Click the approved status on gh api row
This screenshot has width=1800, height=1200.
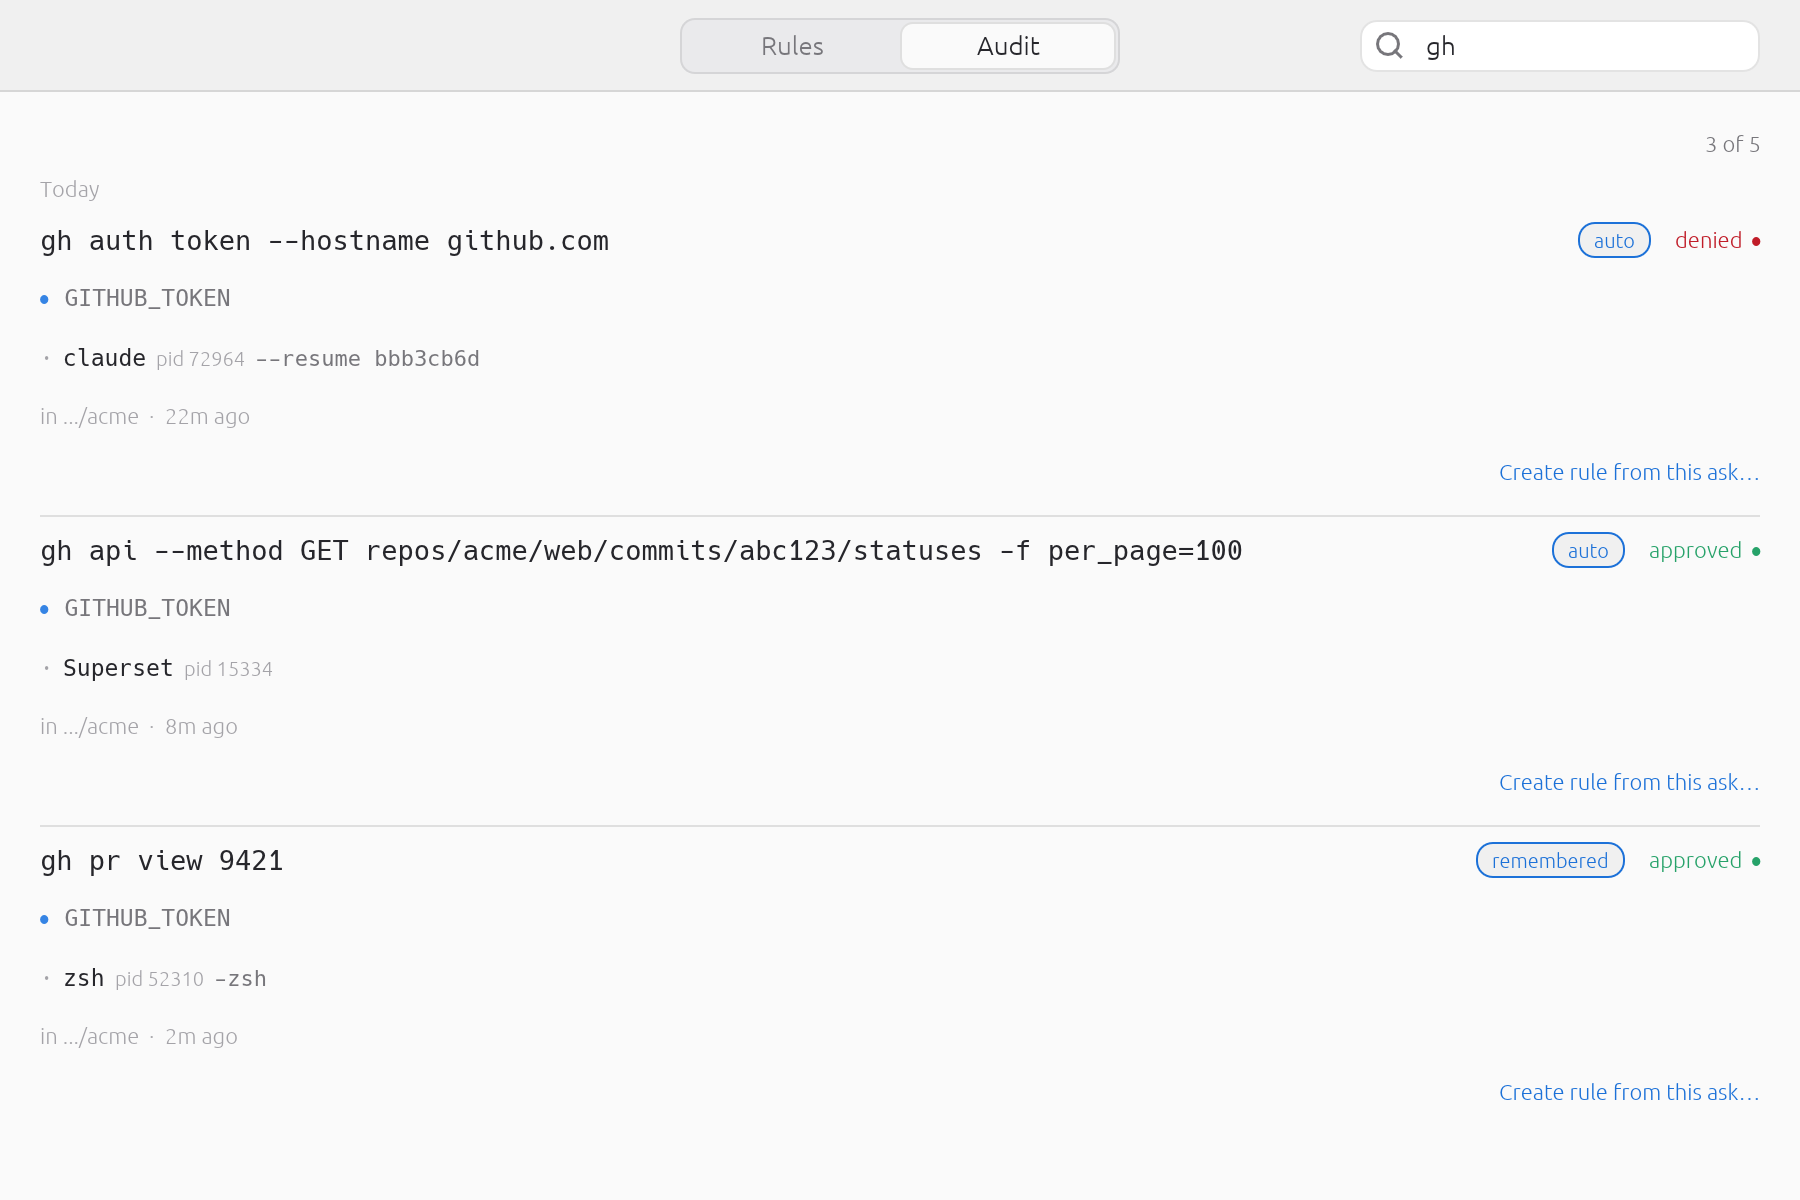[x=1704, y=550]
